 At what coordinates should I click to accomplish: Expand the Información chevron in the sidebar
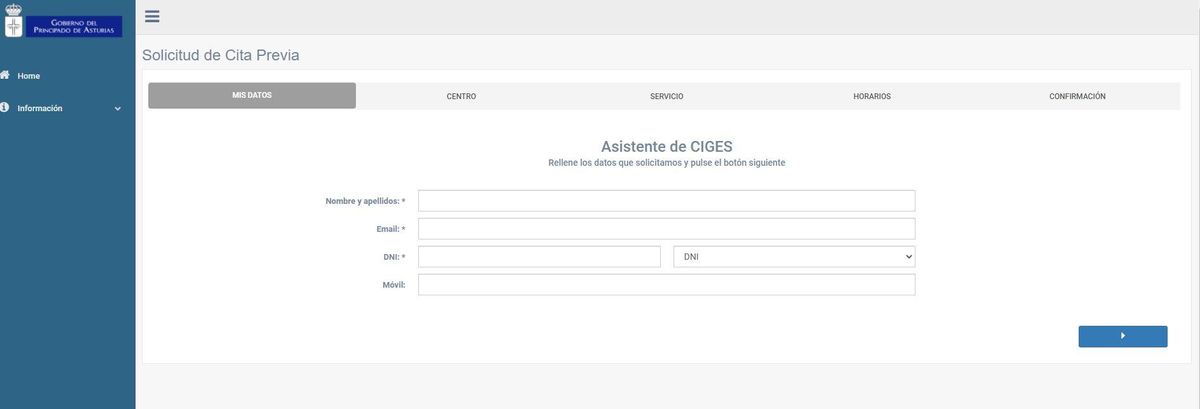click(x=117, y=109)
